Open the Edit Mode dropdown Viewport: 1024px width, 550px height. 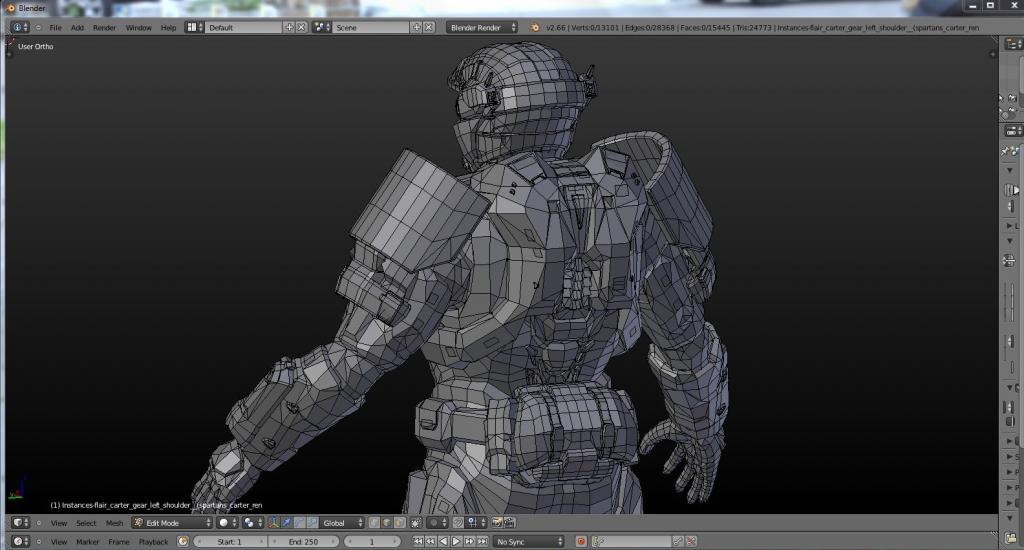click(x=172, y=523)
